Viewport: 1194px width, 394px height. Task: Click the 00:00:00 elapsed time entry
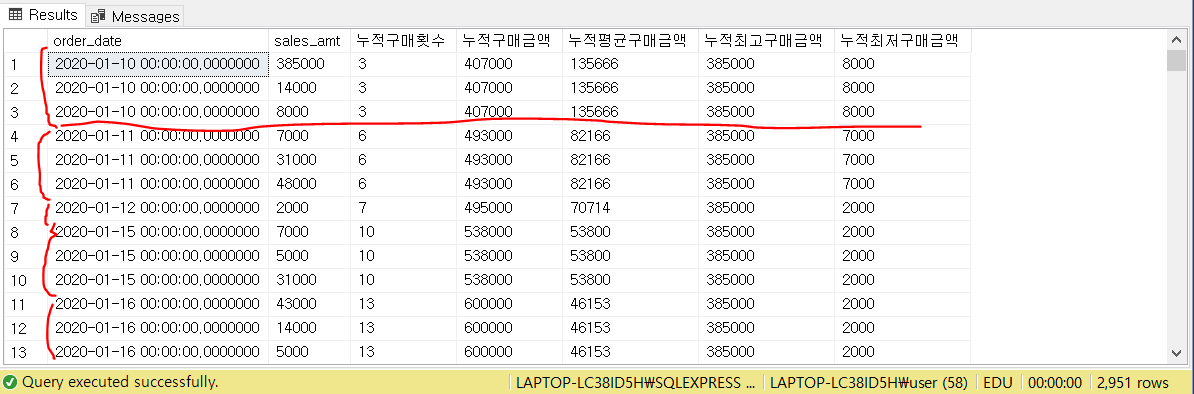pyautogui.click(x=1055, y=382)
